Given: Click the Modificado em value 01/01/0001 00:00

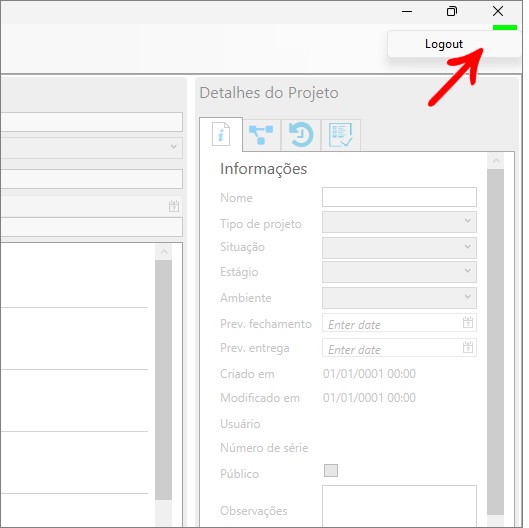Looking at the screenshot, I should click(x=369, y=398).
